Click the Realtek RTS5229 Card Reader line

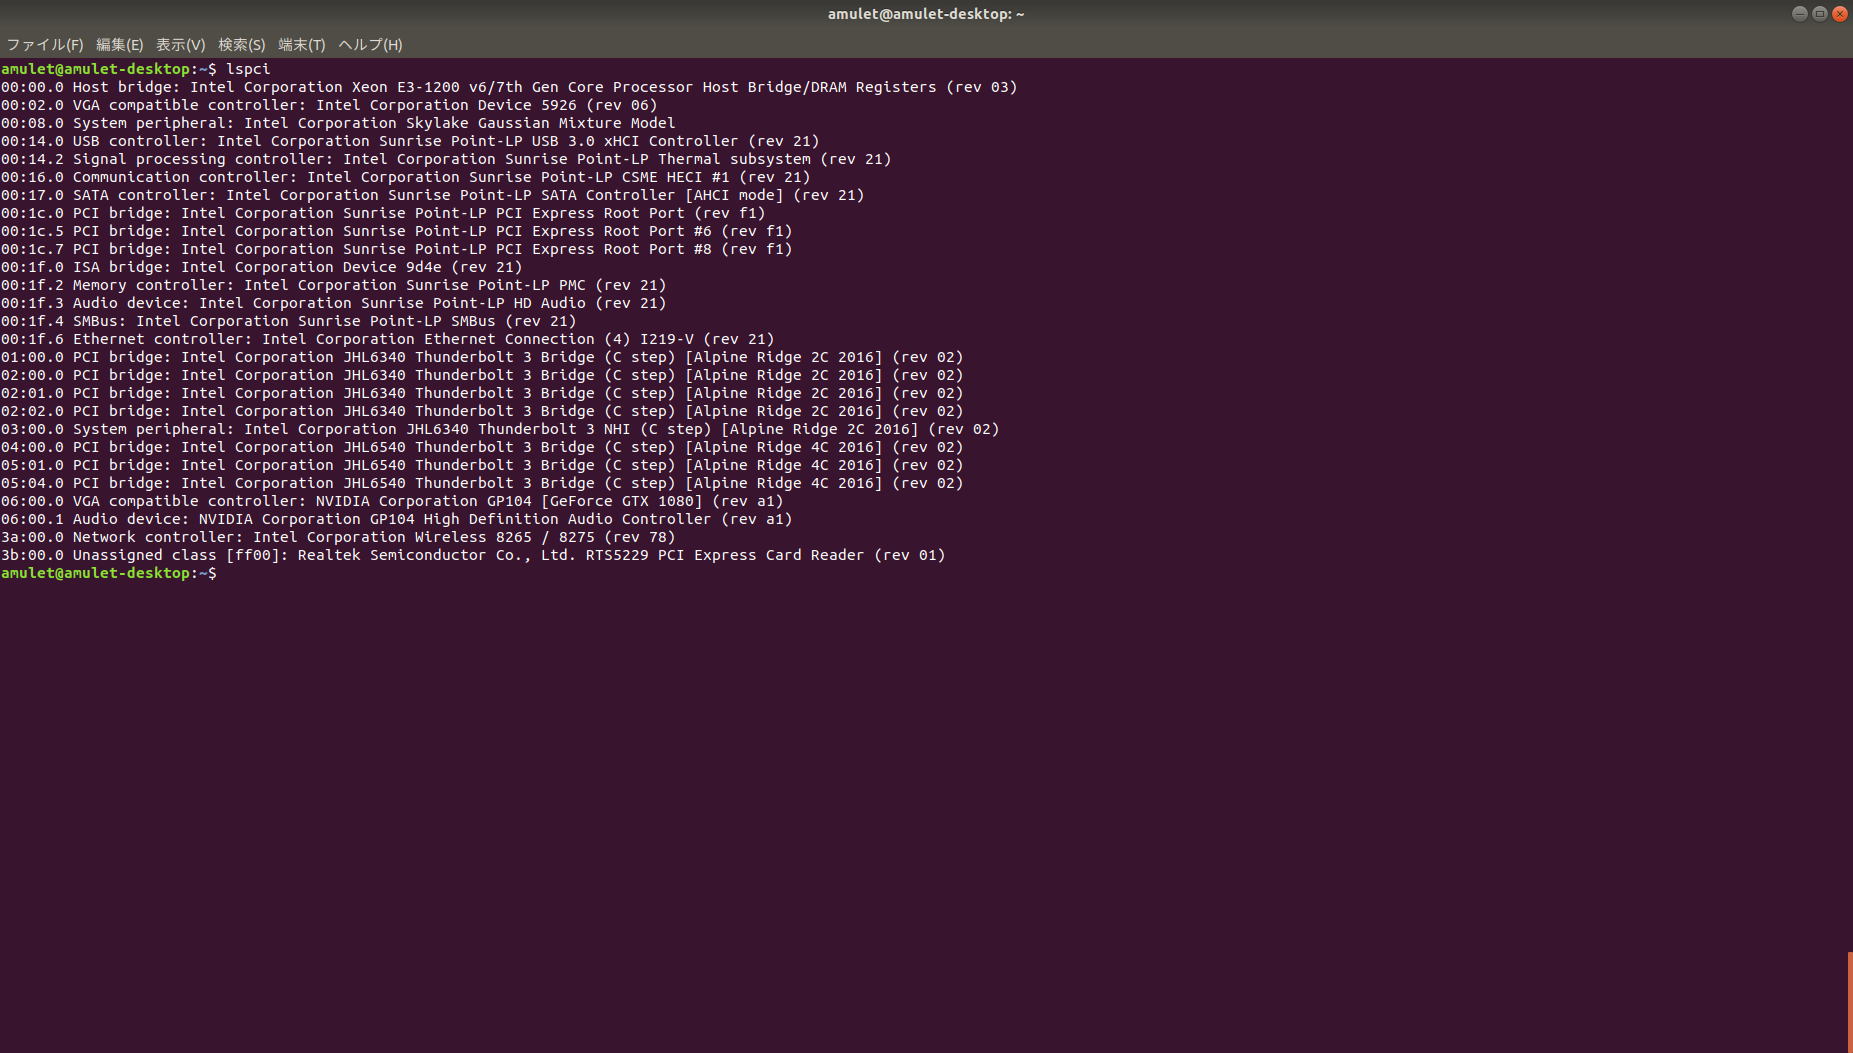(x=473, y=555)
